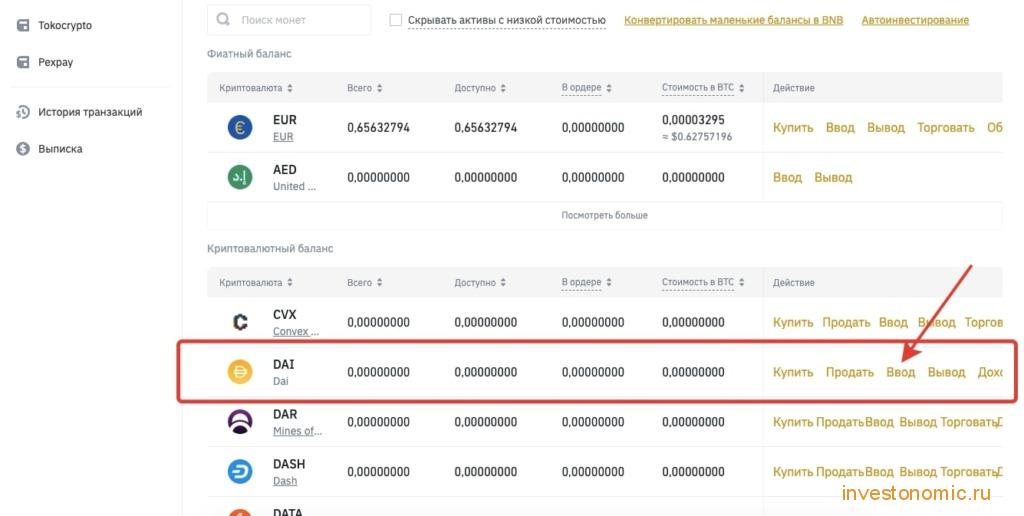Click Продать in DAI row

pyautogui.click(x=850, y=372)
